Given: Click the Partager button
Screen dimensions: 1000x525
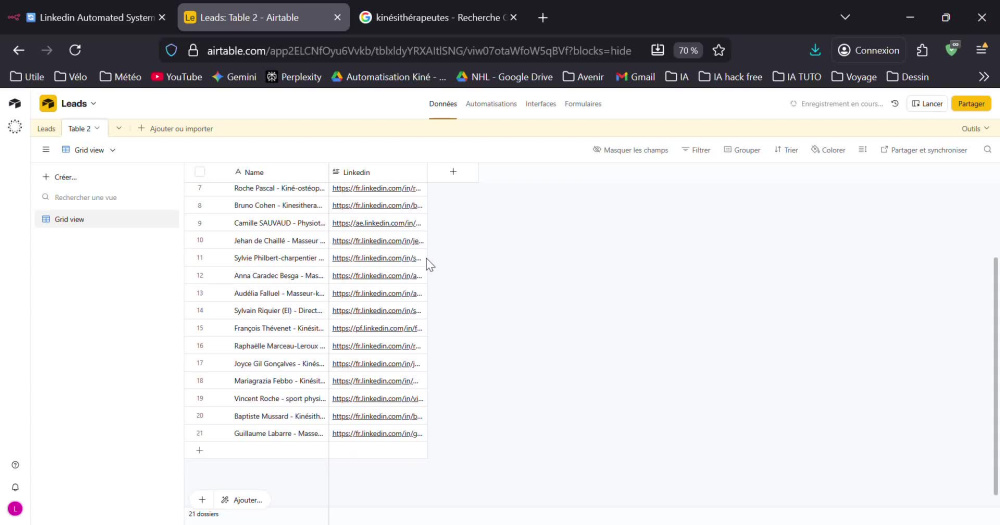Looking at the screenshot, I should pos(971,103).
